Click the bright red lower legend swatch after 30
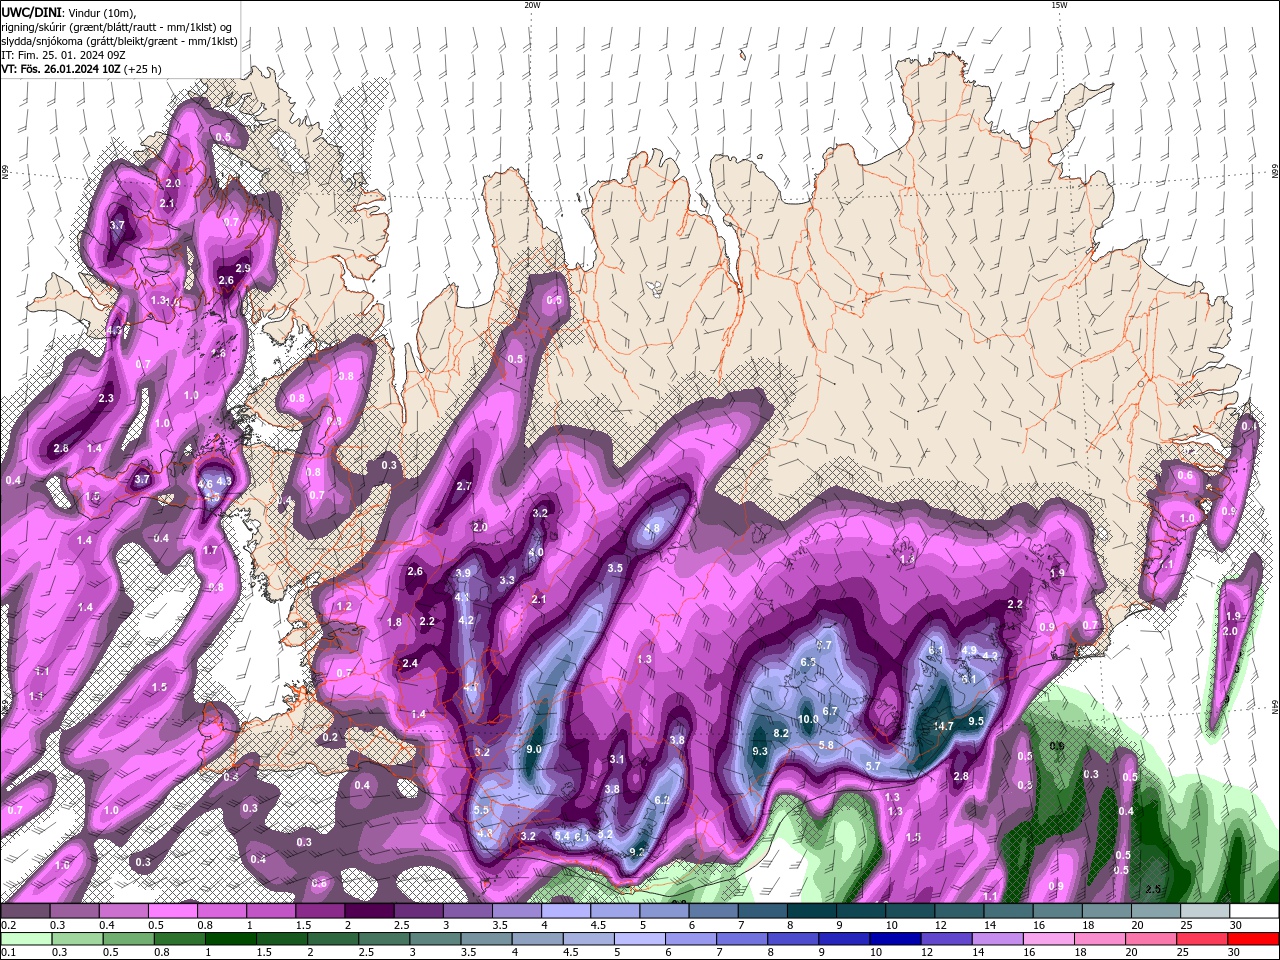 [x=1253, y=939]
